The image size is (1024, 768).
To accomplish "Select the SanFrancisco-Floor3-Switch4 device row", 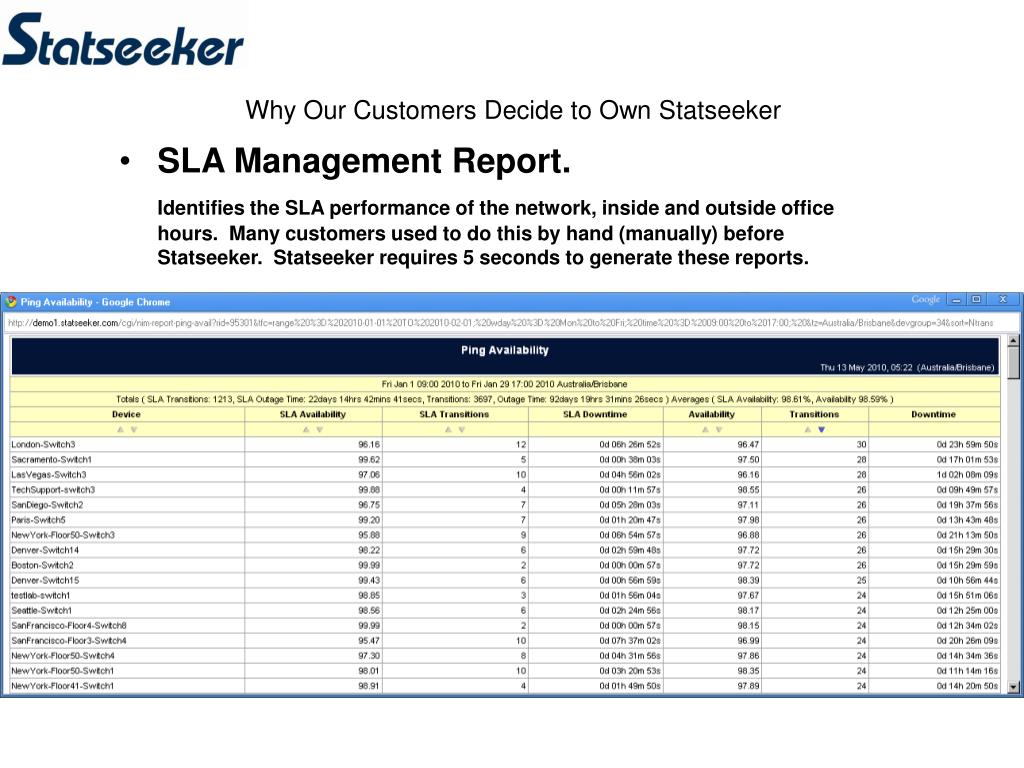I will point(505,640).
